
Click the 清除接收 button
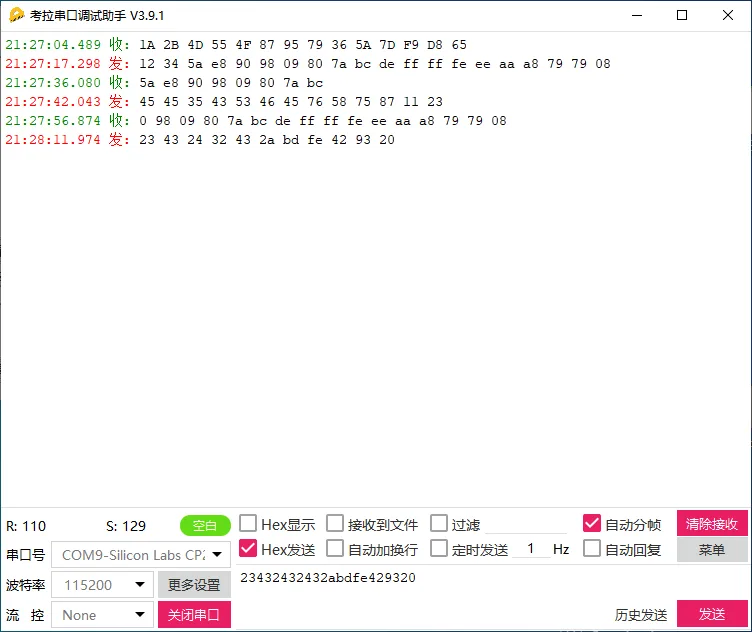712,524
